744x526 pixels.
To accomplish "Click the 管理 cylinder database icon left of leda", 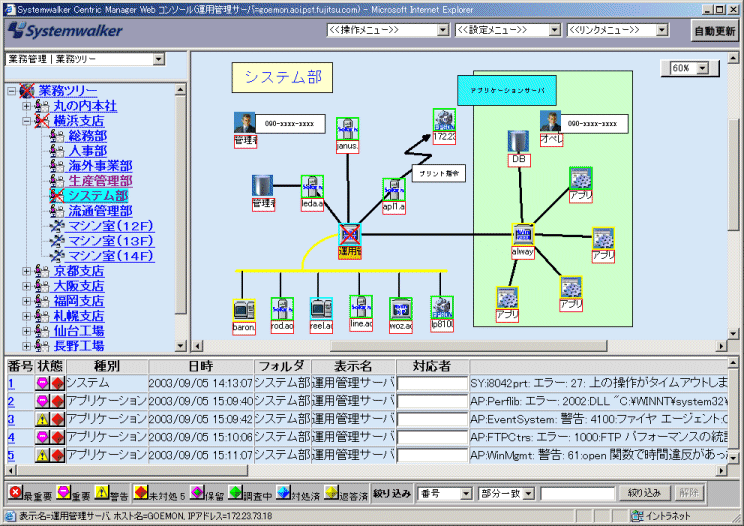I will click(262, 186).
